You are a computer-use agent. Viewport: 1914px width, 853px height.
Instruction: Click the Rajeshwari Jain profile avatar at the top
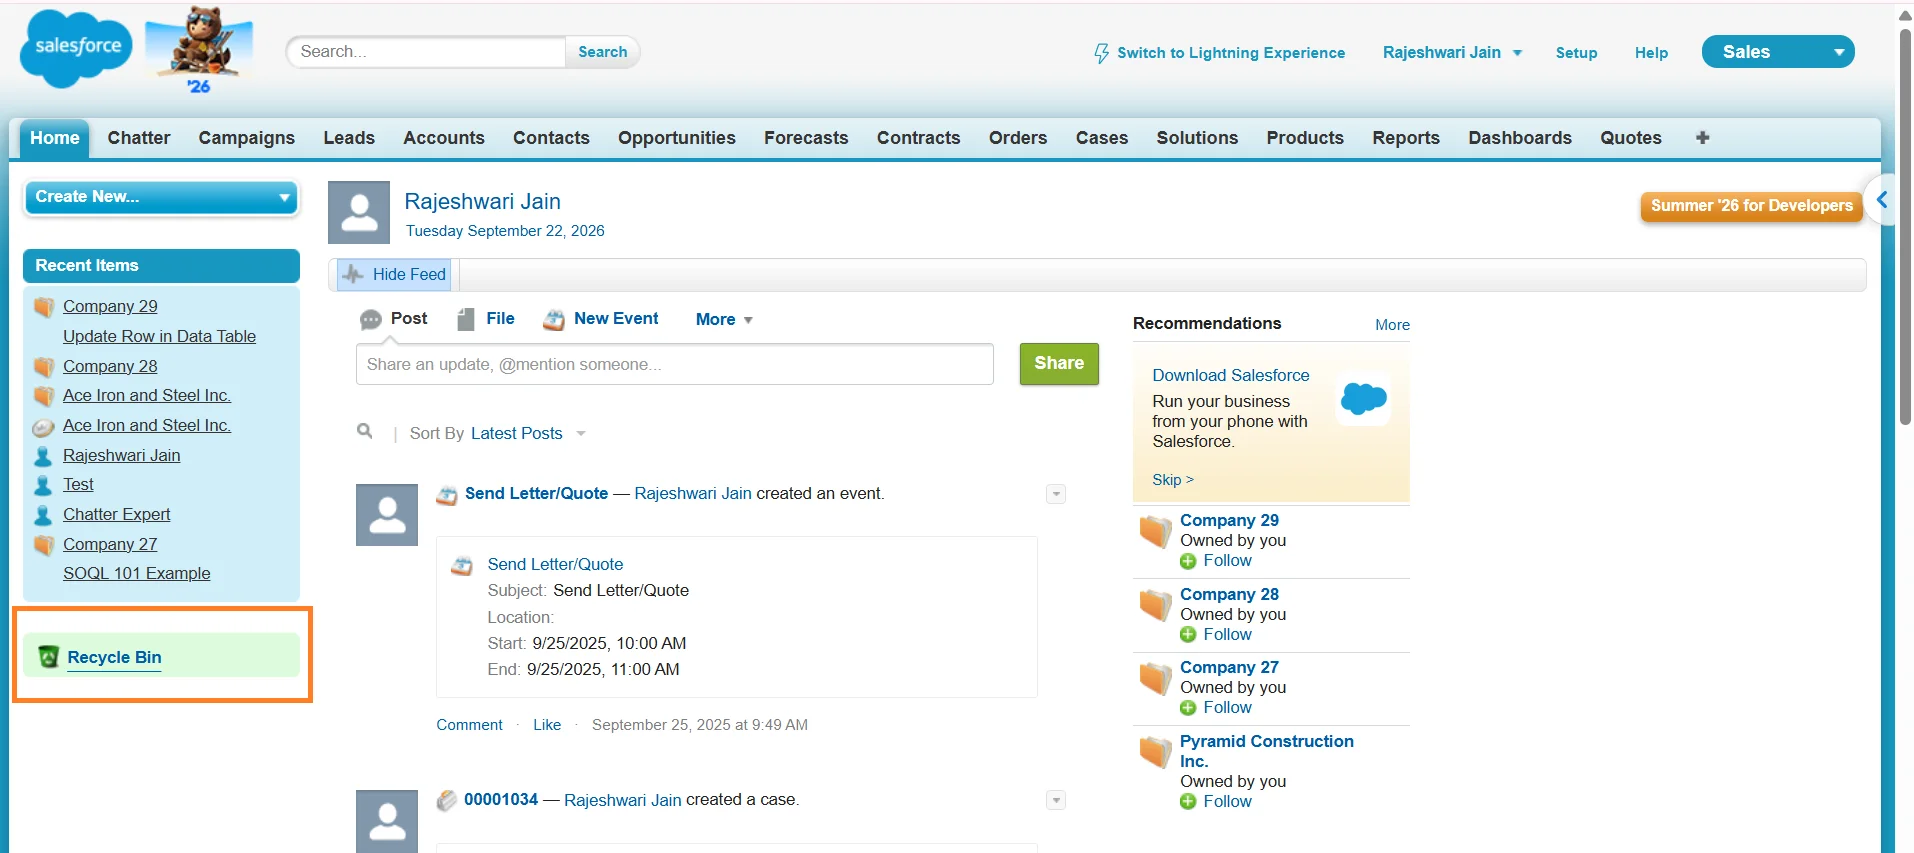tap(359, 212)
